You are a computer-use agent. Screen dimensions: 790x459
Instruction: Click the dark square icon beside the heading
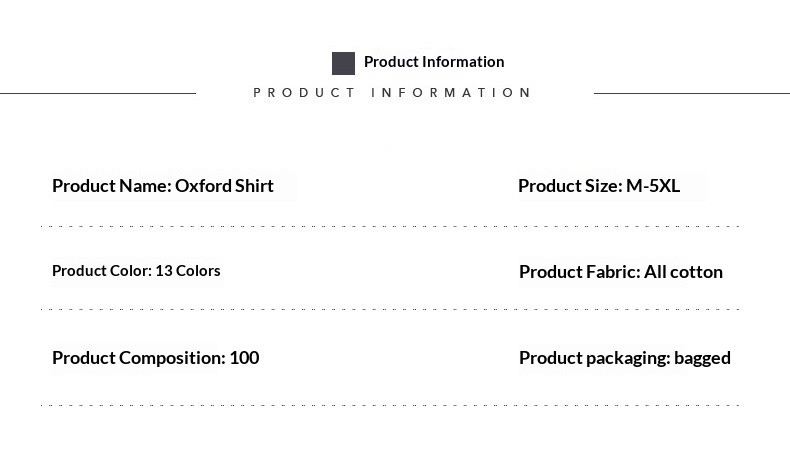click(x=343, y=63)
